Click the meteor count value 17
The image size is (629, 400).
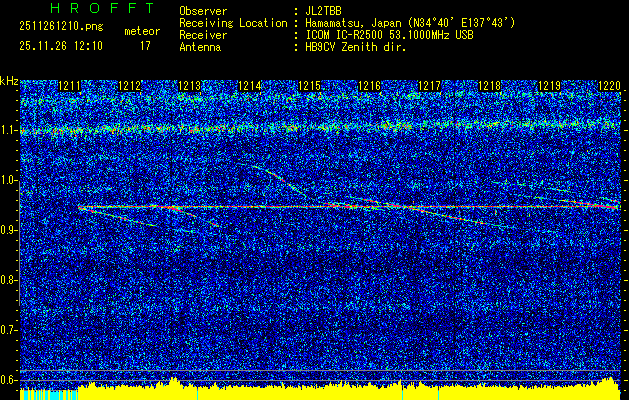146,46
